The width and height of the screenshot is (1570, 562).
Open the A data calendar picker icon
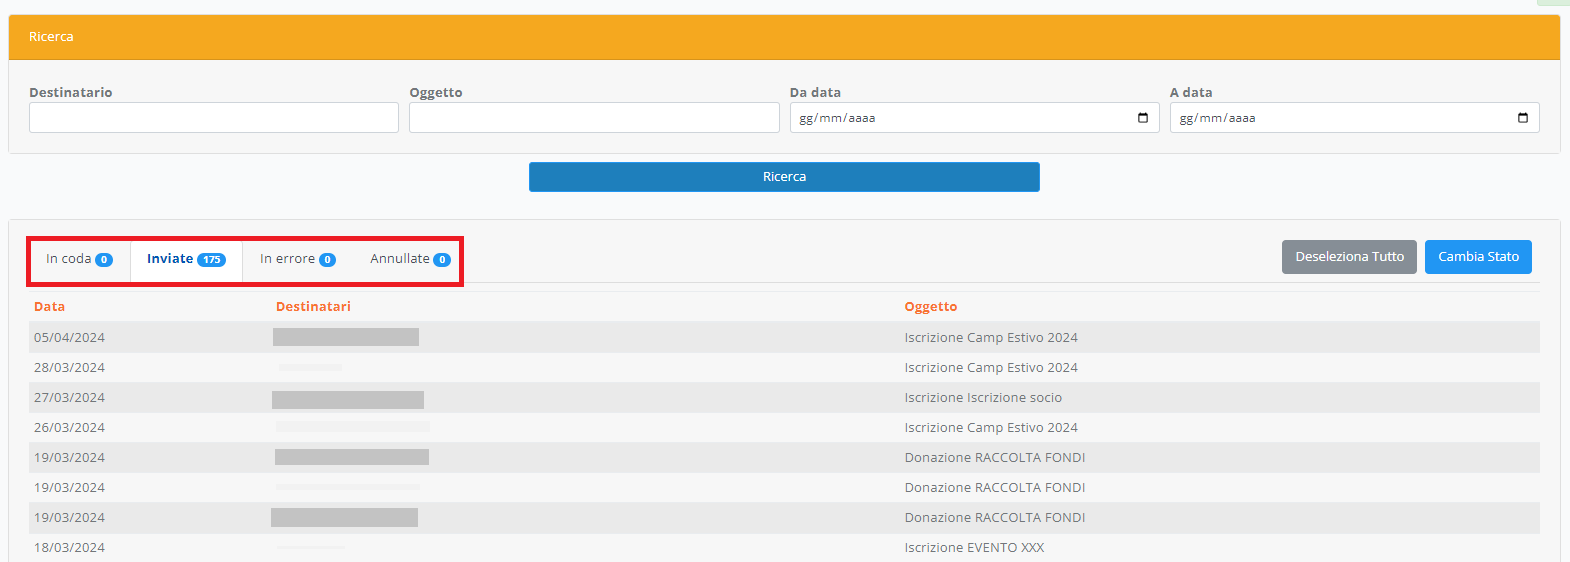[x=1523, y=118]
